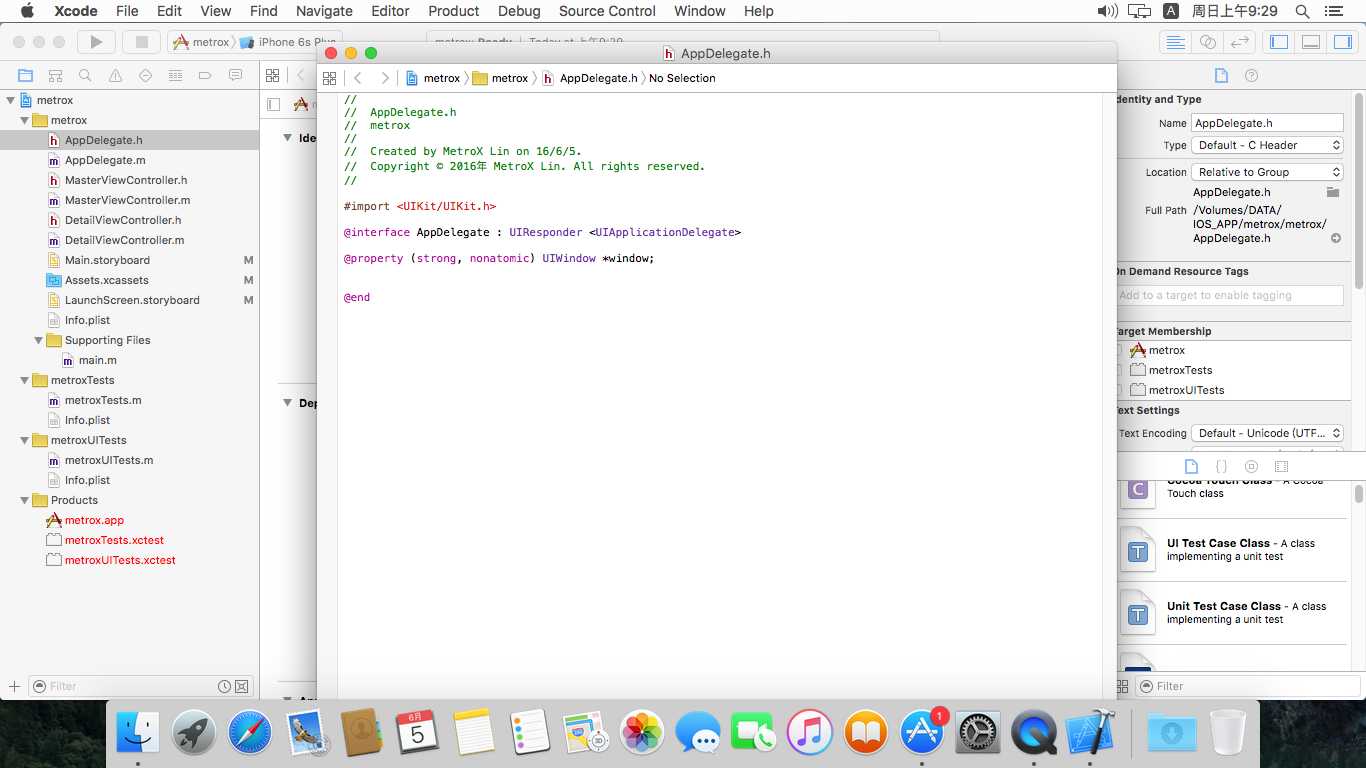This screenshot has width=1366, height=768.
Task: Open the Issue navigator warning icon
Action: pyautogui.click(x=116, y=75)
